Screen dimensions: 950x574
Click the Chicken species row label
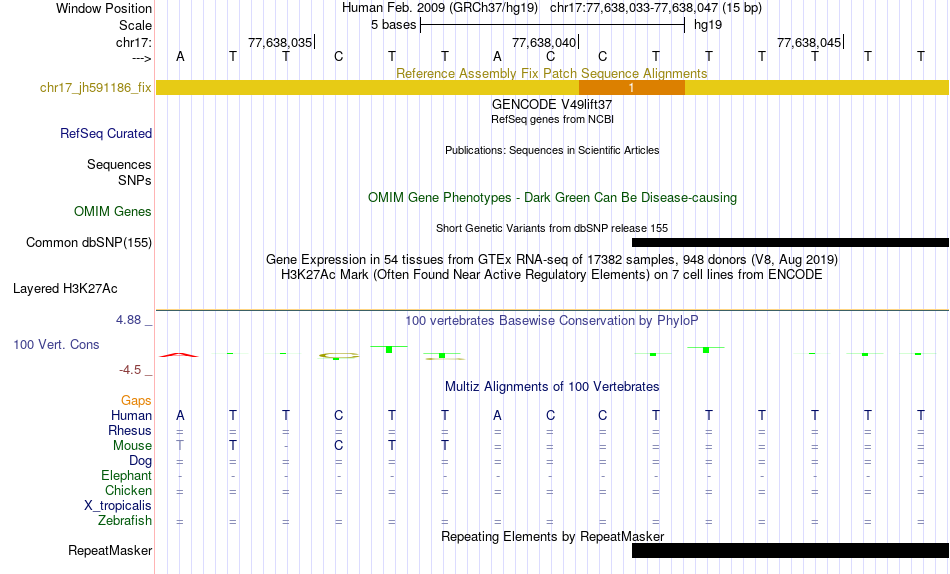128,490
